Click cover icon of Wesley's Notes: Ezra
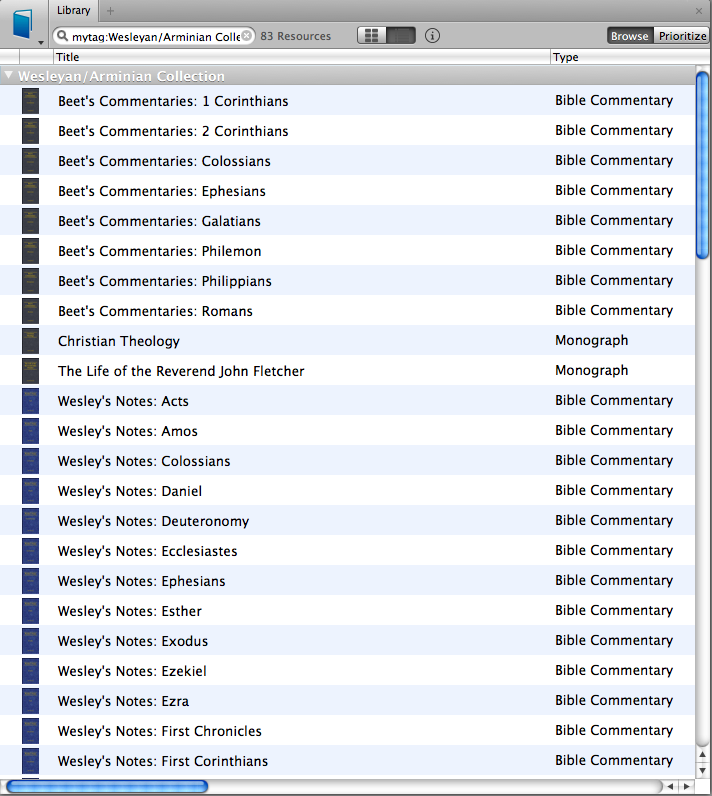The height and width of the screenshot is (796, 712). tap(30, 700)
